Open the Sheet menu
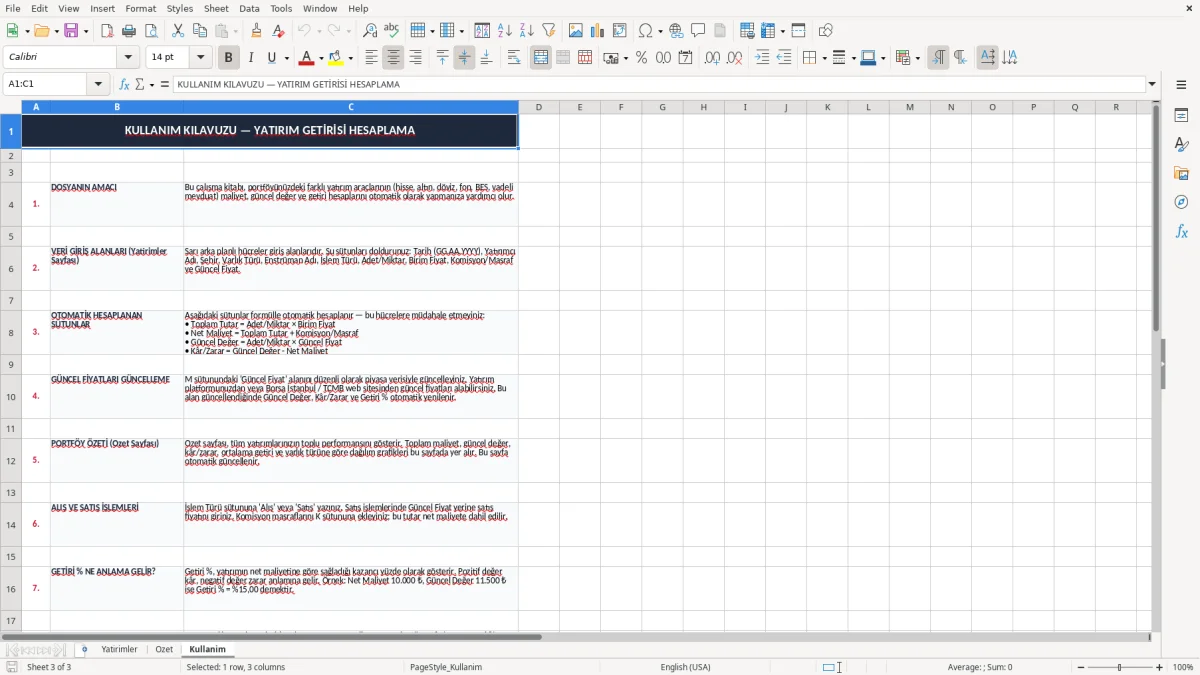The width and height of the screenshot is (1200, 675). [x=216, y=8]
